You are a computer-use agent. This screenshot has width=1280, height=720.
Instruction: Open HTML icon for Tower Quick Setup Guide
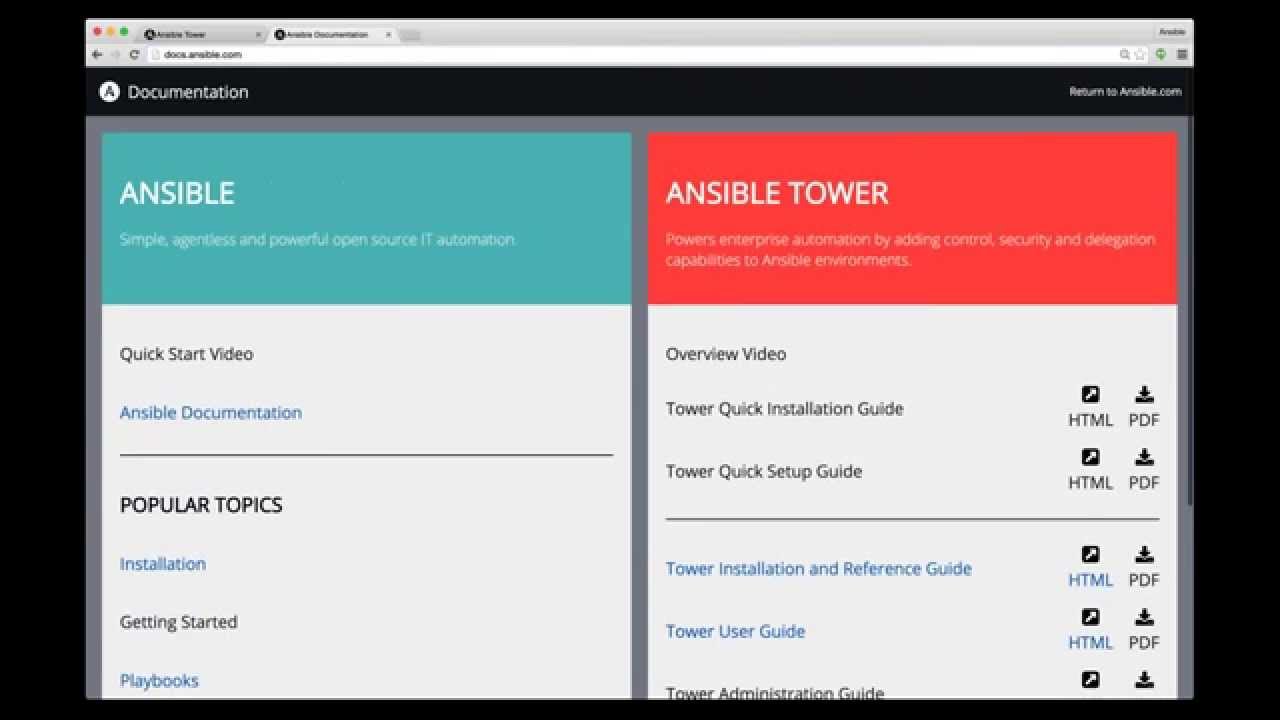(1090, 457)
